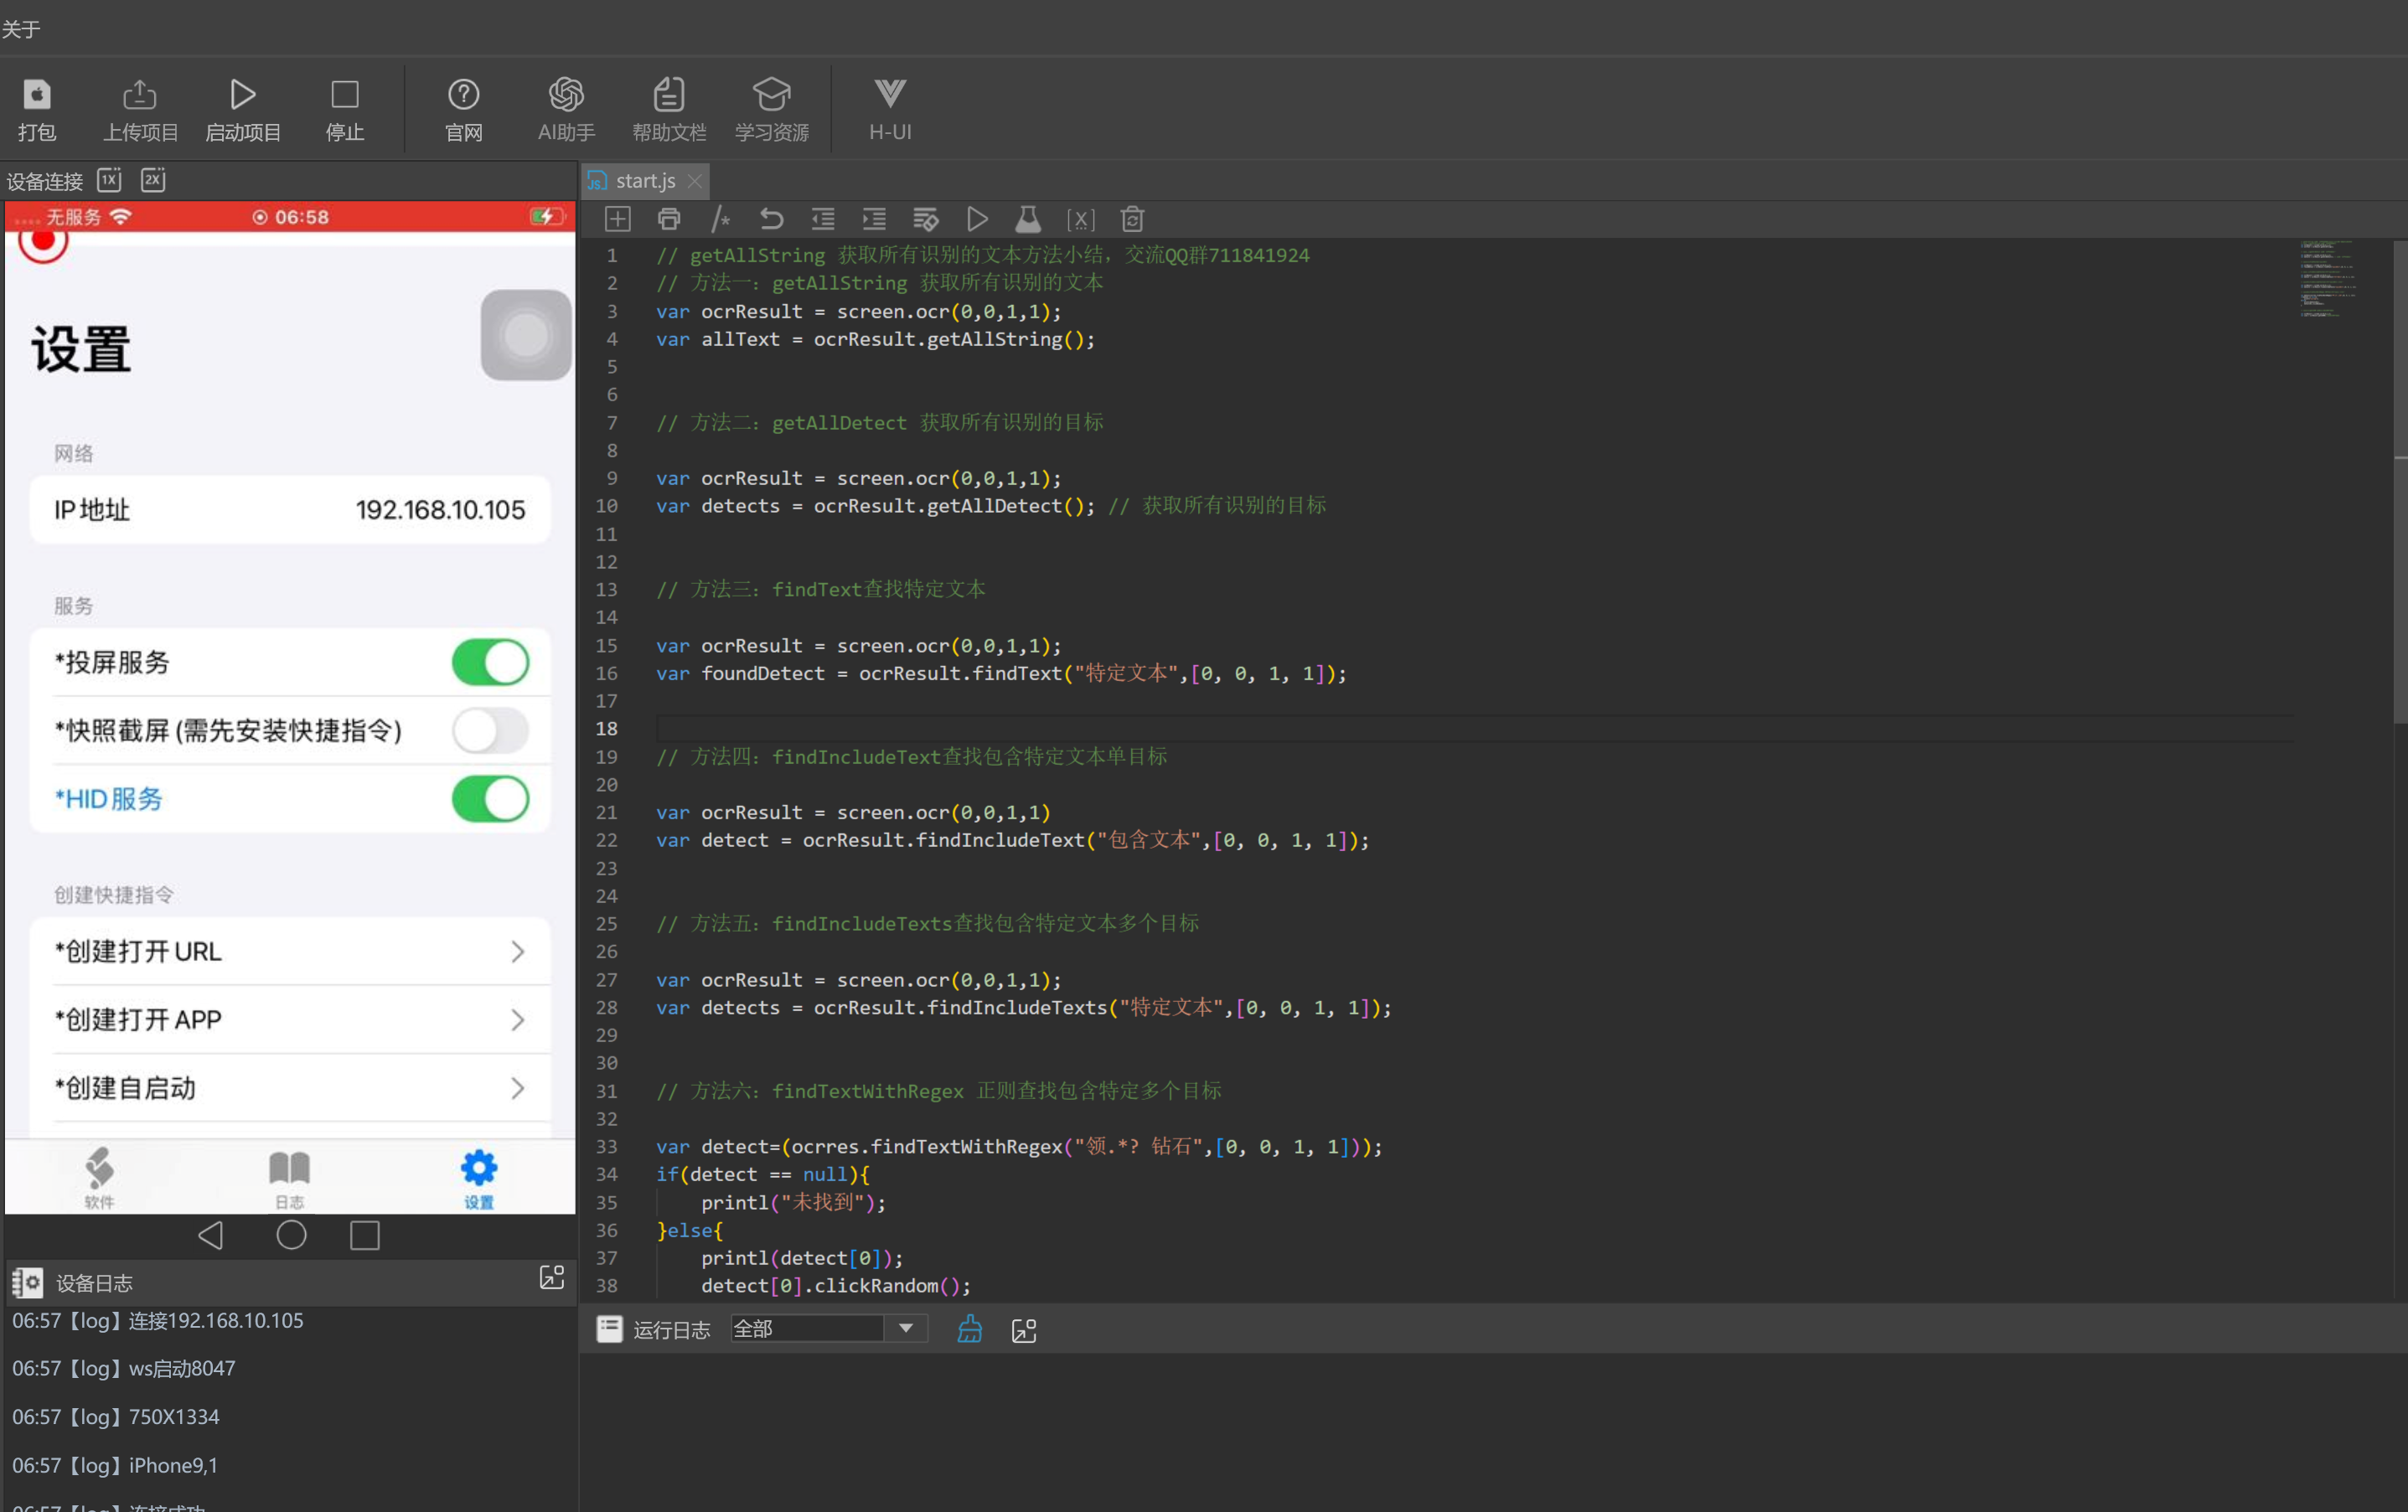The image size is (2408, 1512).
Task: Run script with editor play icon
Action: pos(977,219)
